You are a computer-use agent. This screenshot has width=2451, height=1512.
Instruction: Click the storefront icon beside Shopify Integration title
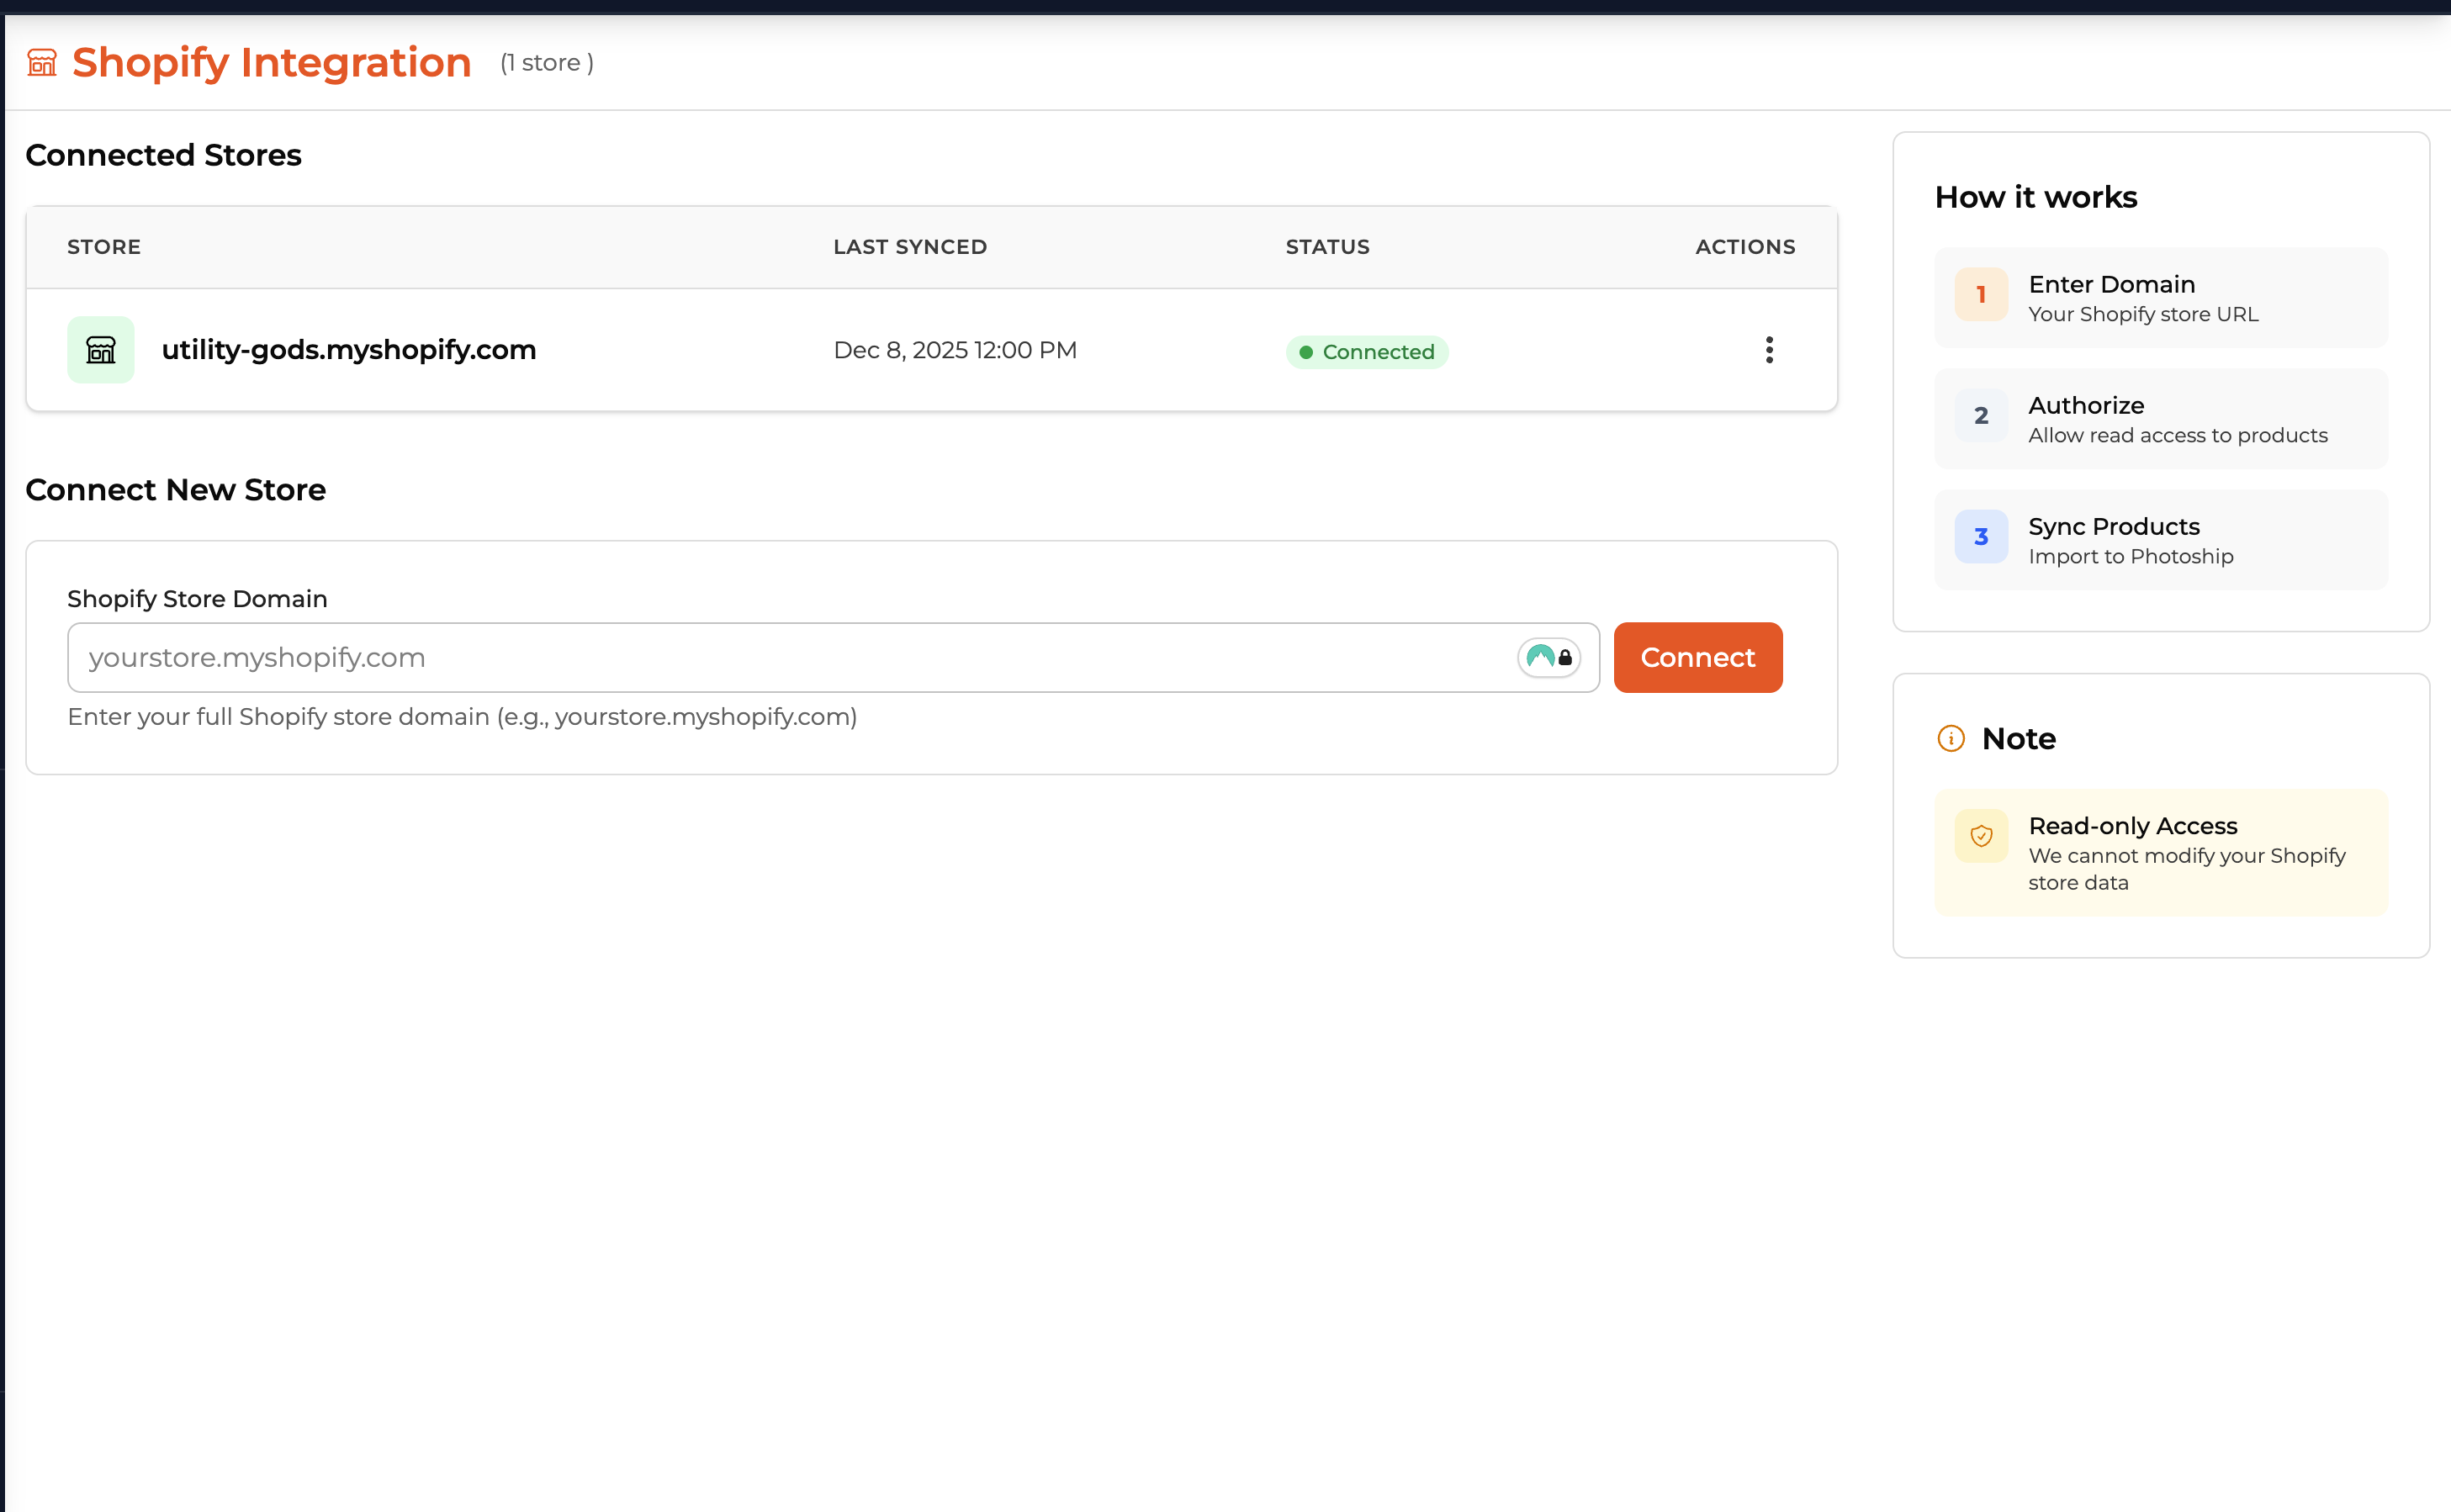[x=42, y=62]
